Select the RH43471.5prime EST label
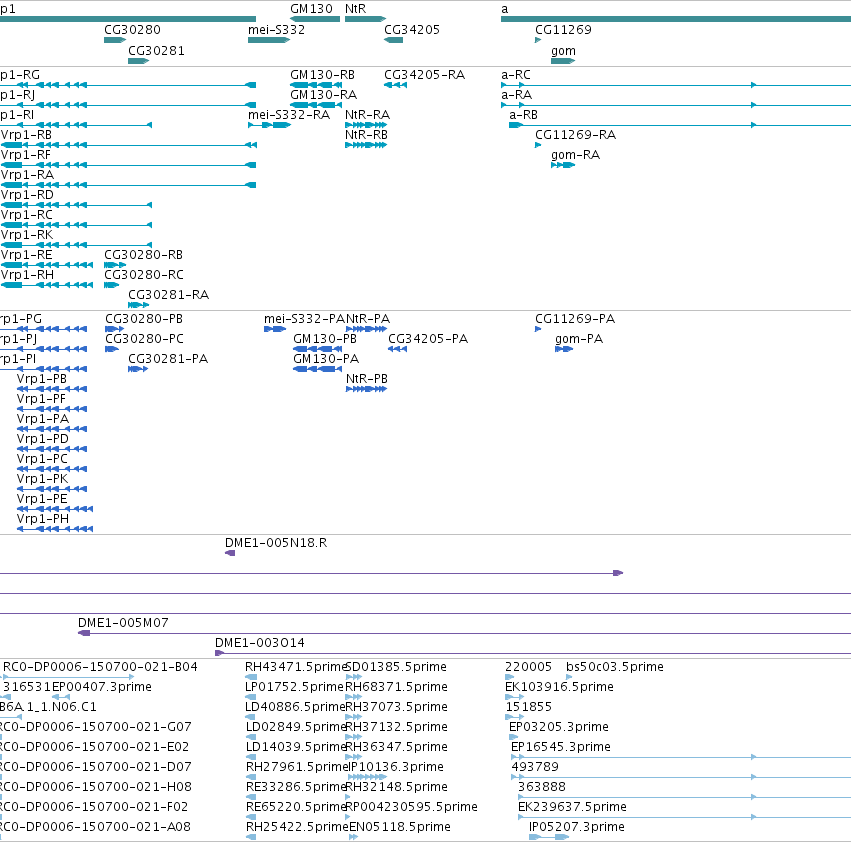Viewport: 851px width, 842px height. point(296,667)
